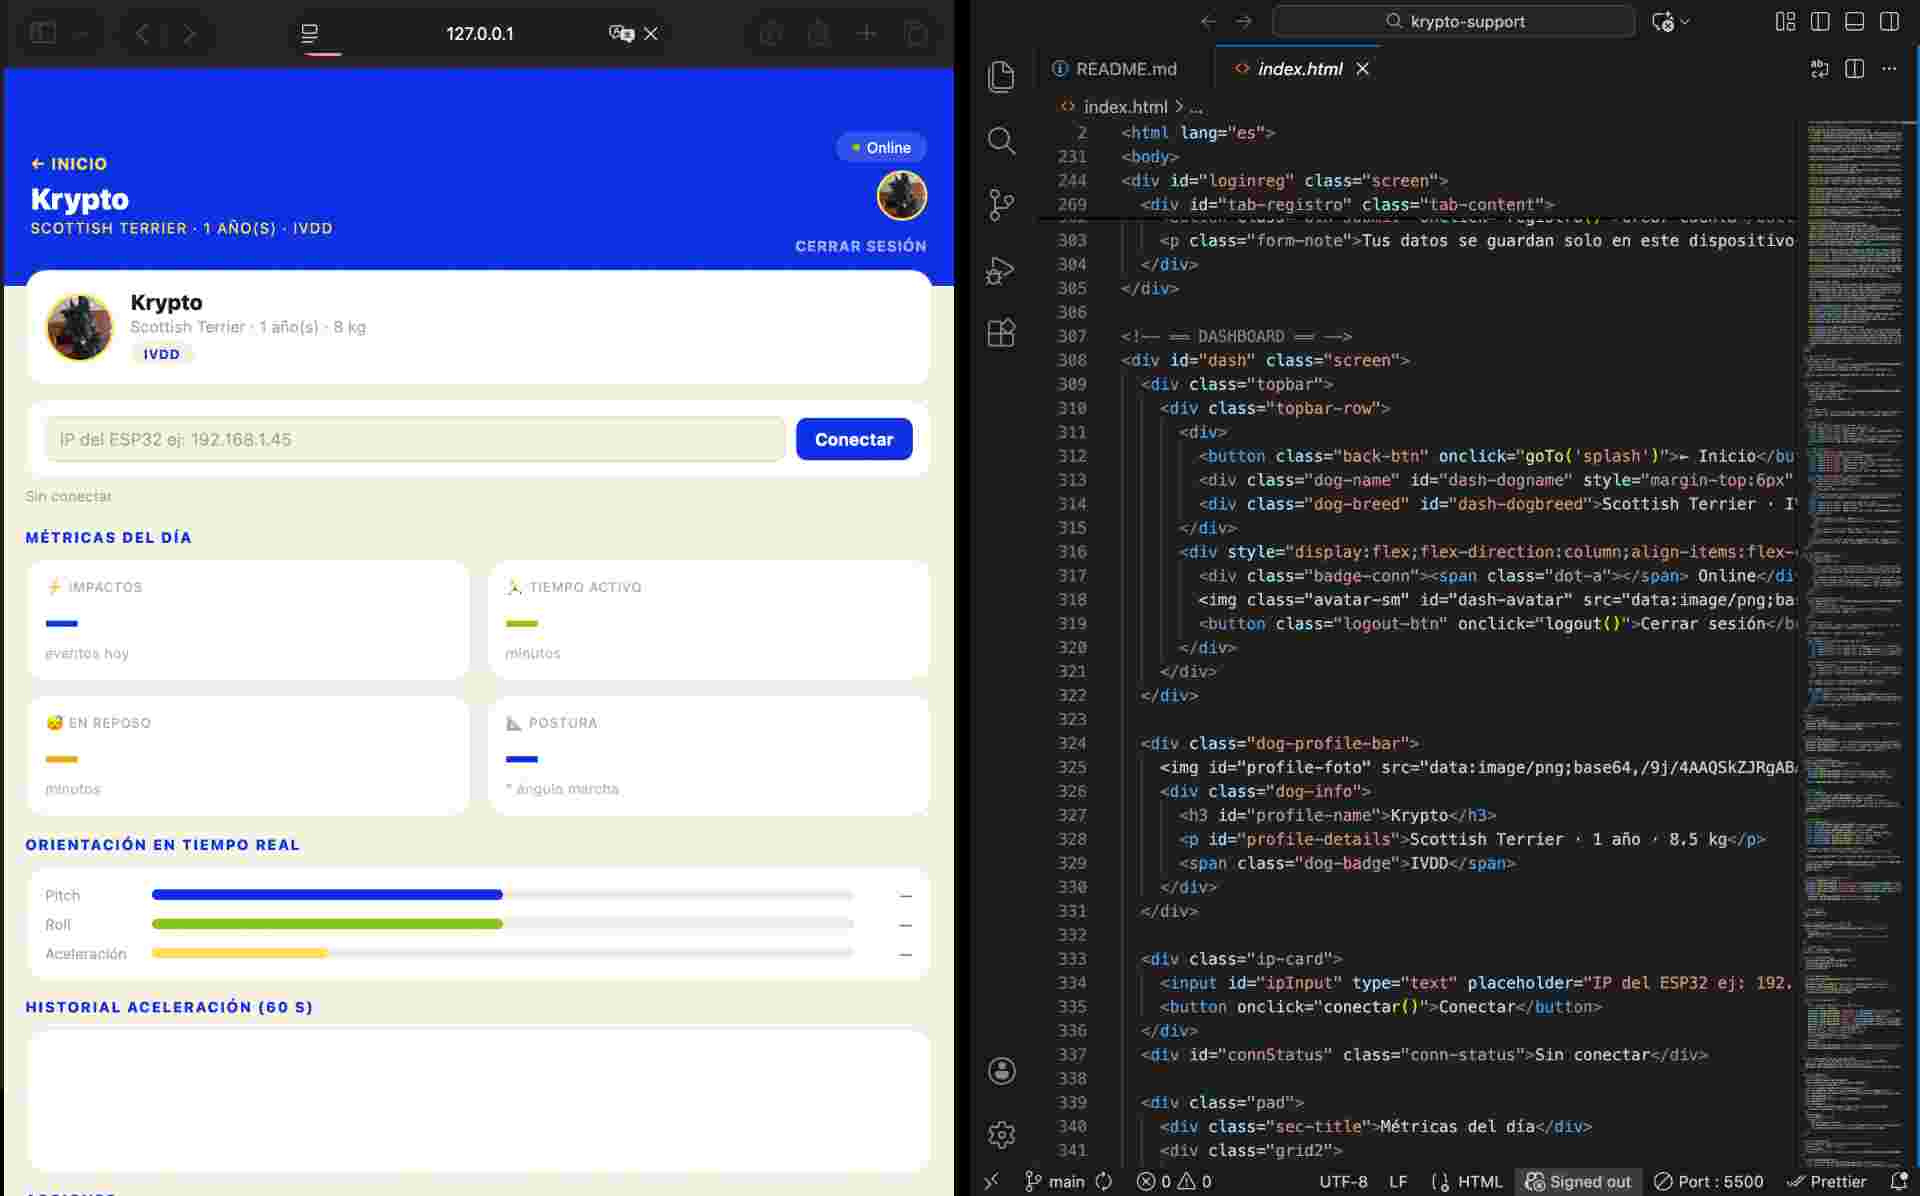Expand the breadcrumb ellipsis after index.html

coord(1196,107)
